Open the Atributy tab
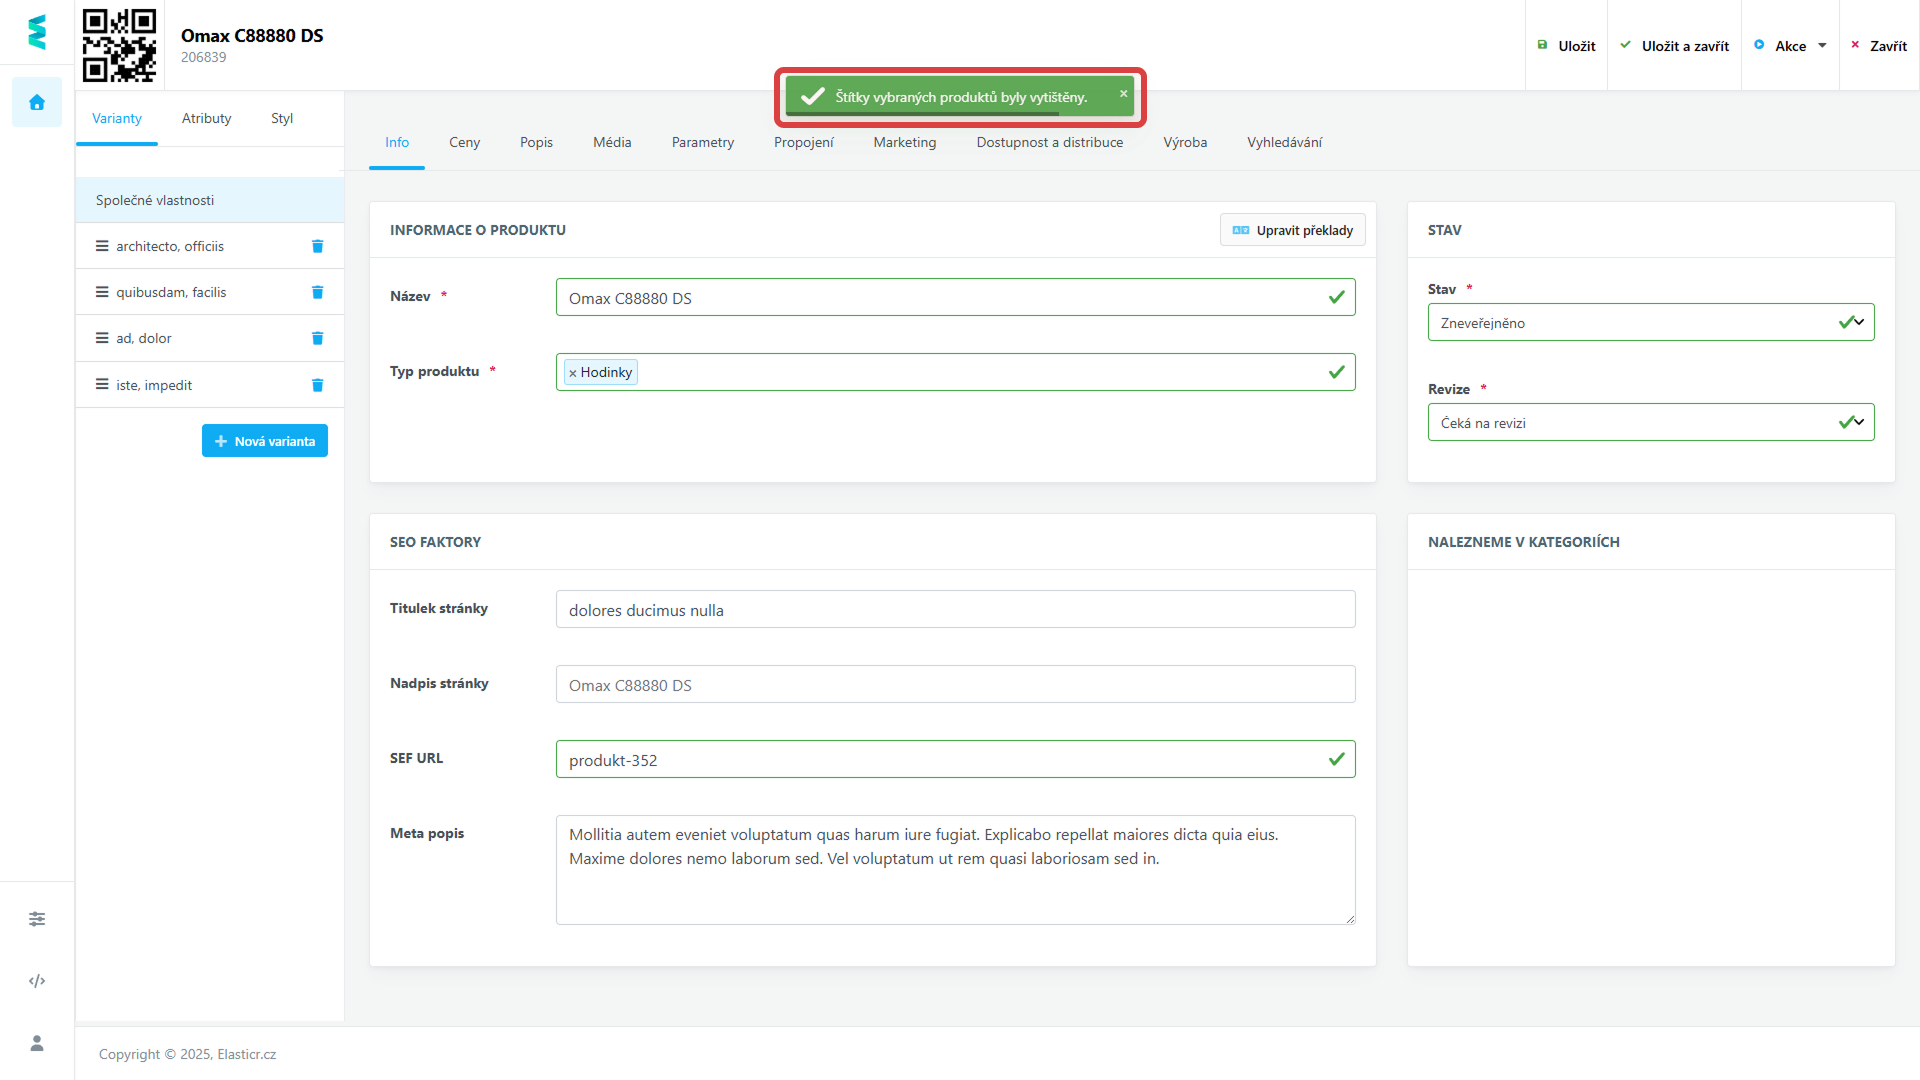This screenshot has height=1080, width=1920. tap(206, 118)
